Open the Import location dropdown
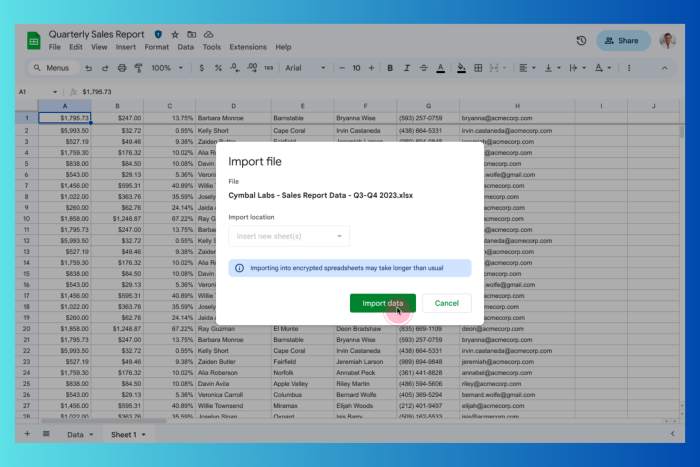The image size is (700, 467). 289,236
